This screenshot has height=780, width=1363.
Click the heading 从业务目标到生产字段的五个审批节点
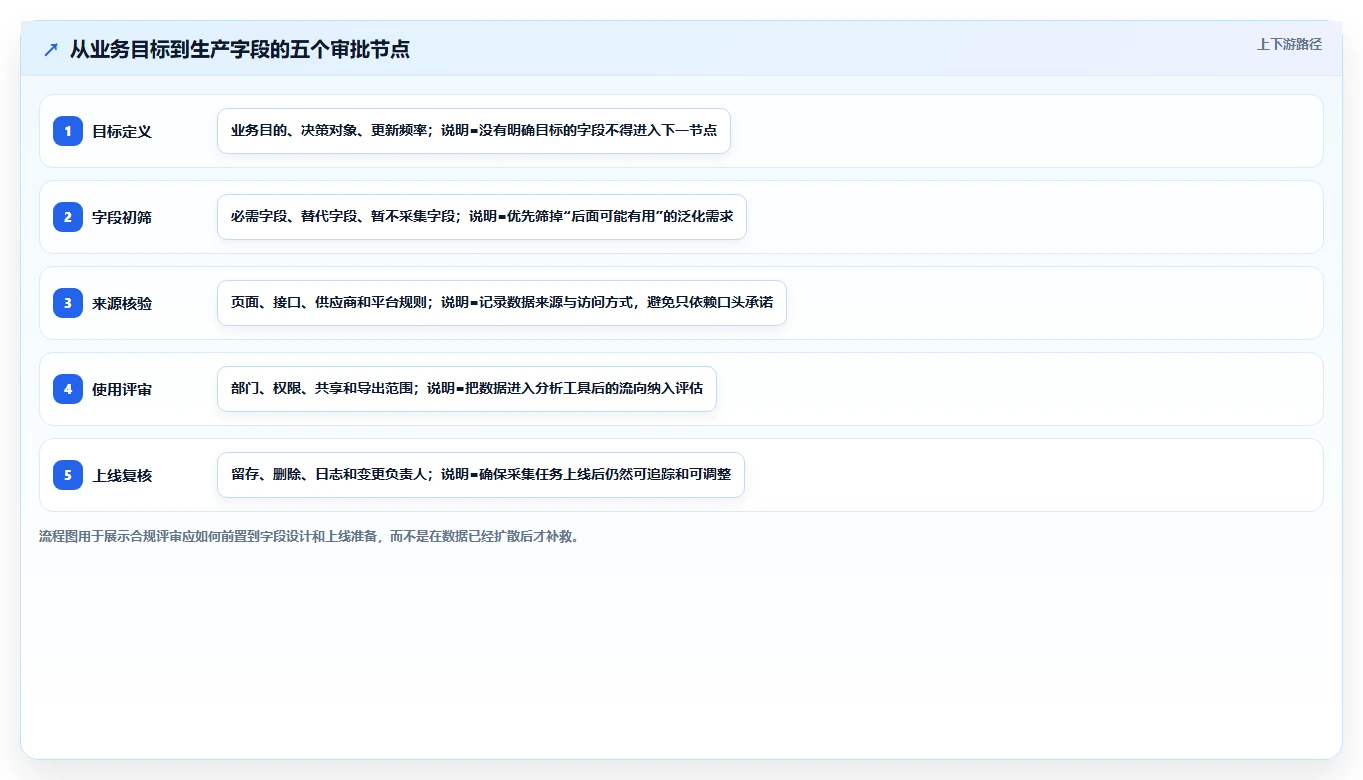[x=239, y=49]
